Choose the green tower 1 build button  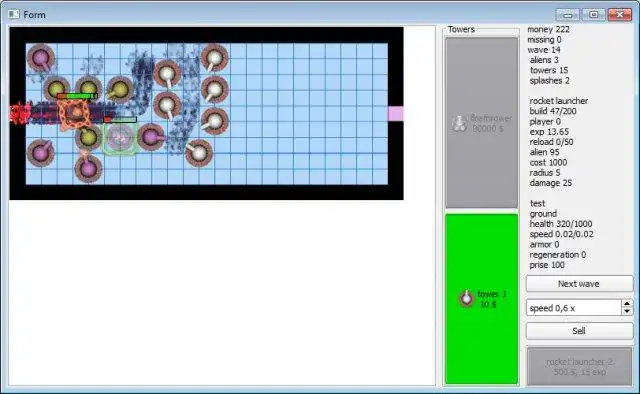click(482, 299)
